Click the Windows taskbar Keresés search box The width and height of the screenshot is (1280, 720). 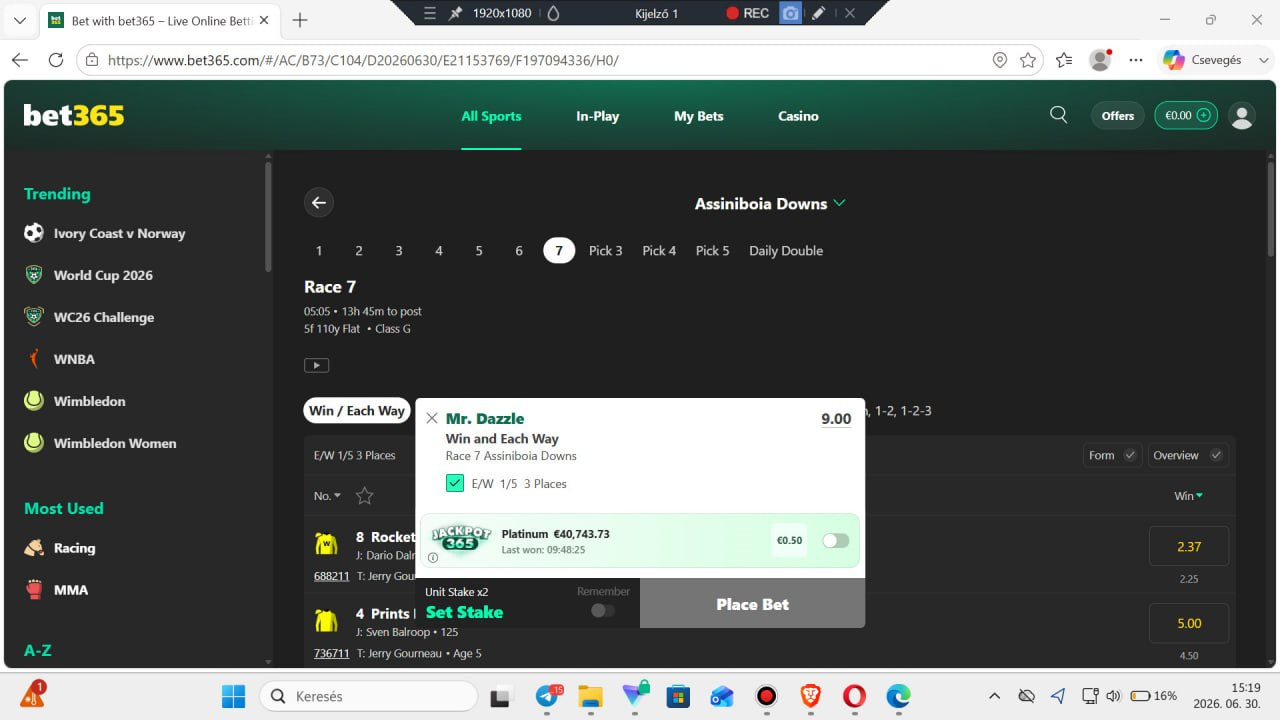pyautogui.click(x=368, y=696)
